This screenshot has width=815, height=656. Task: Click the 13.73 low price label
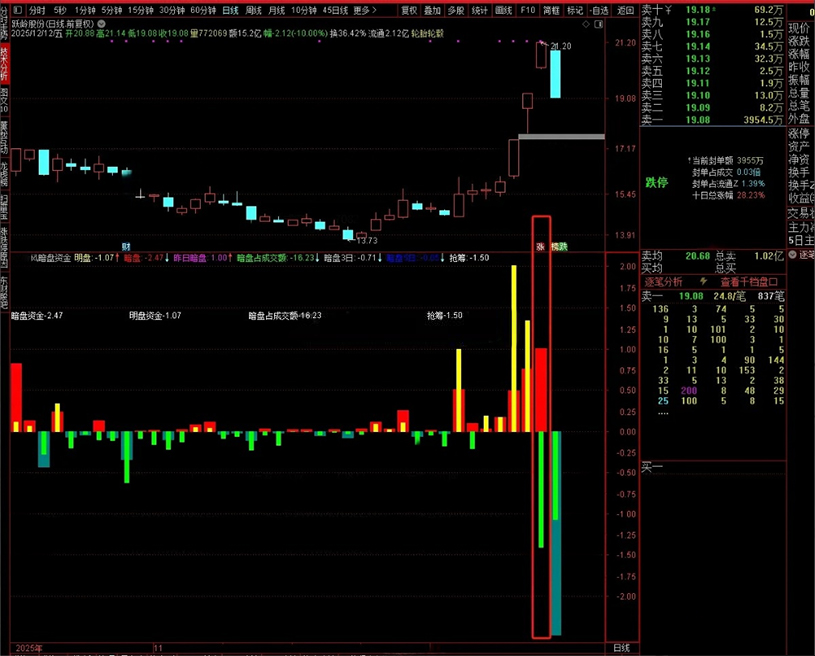click(x=367, y=241)
